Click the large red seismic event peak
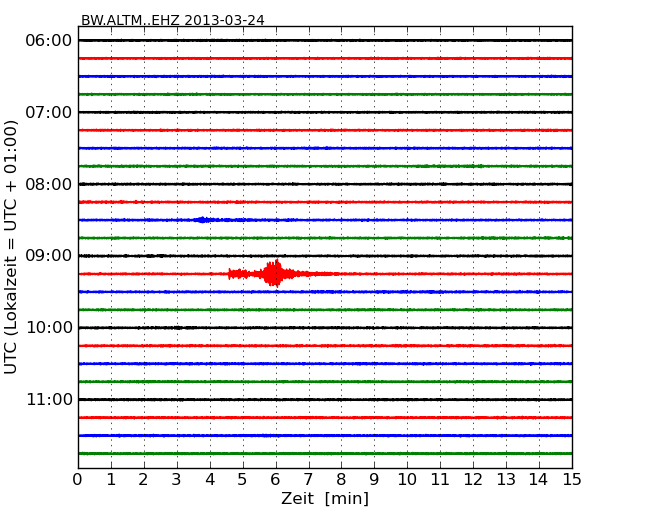Screen dimensions: 650x520 pos(274,273)
